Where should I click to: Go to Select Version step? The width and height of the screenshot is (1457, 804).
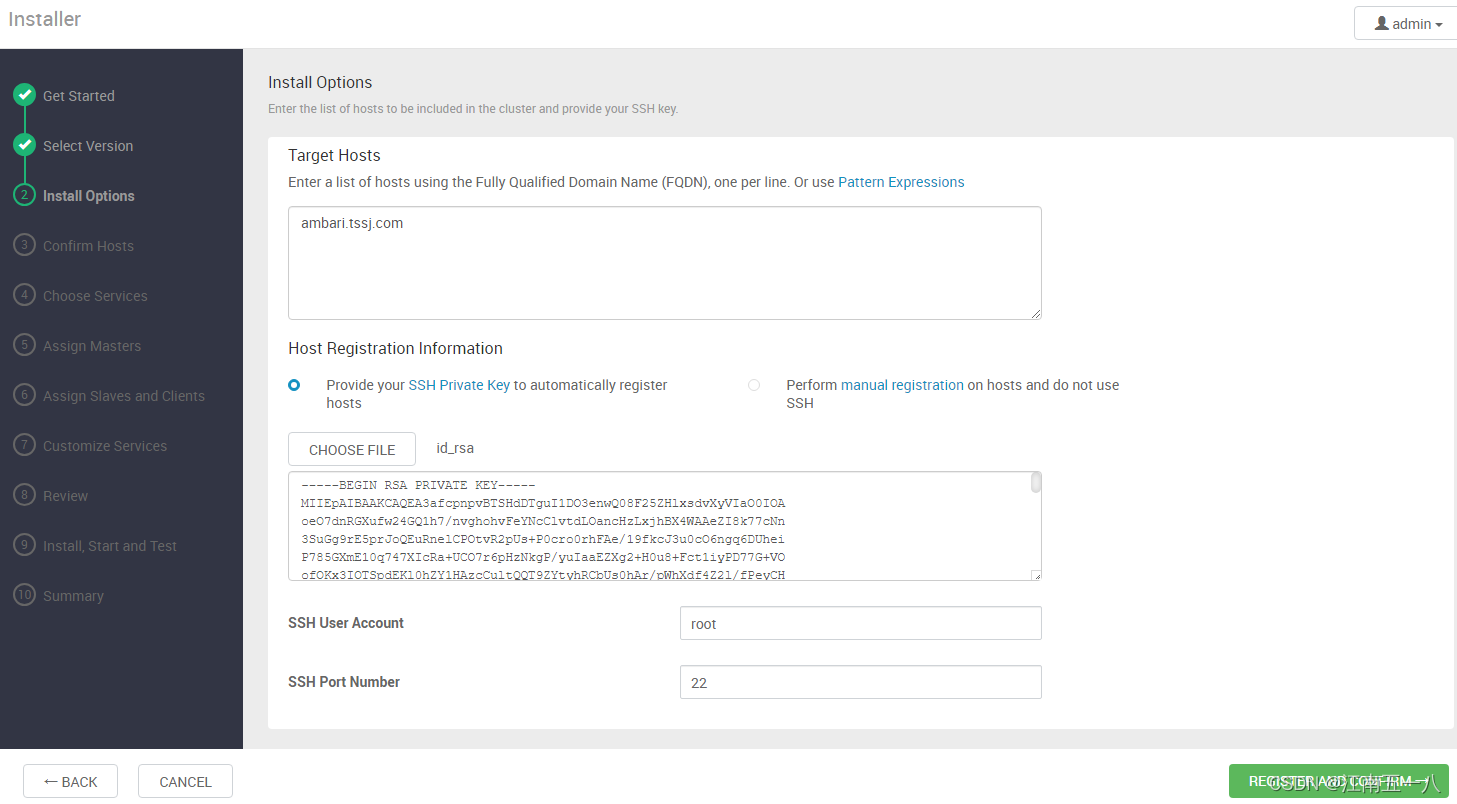pyautogui.click(x=88, y=146)
